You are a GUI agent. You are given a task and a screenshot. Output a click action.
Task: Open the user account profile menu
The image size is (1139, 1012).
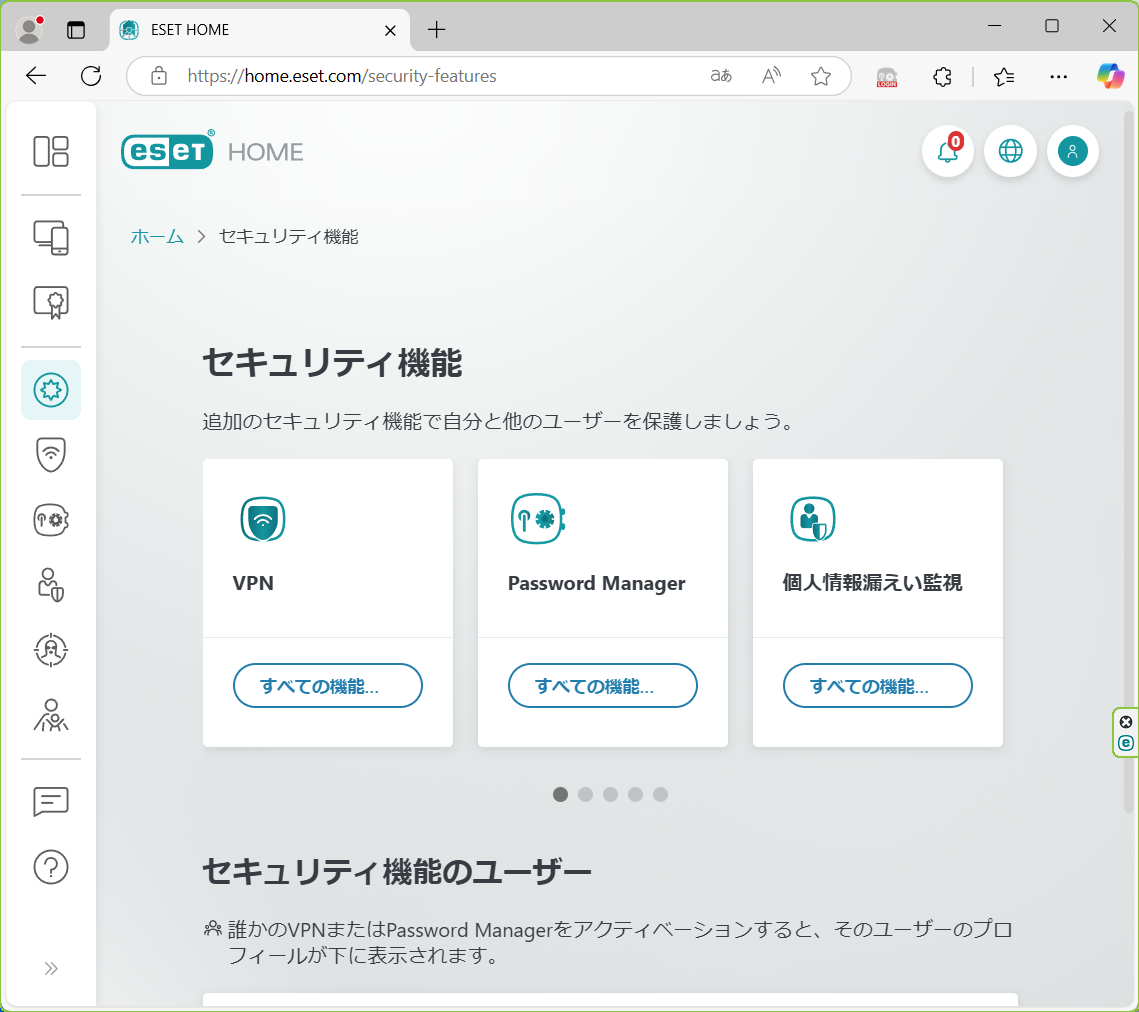pos(1073,151)
